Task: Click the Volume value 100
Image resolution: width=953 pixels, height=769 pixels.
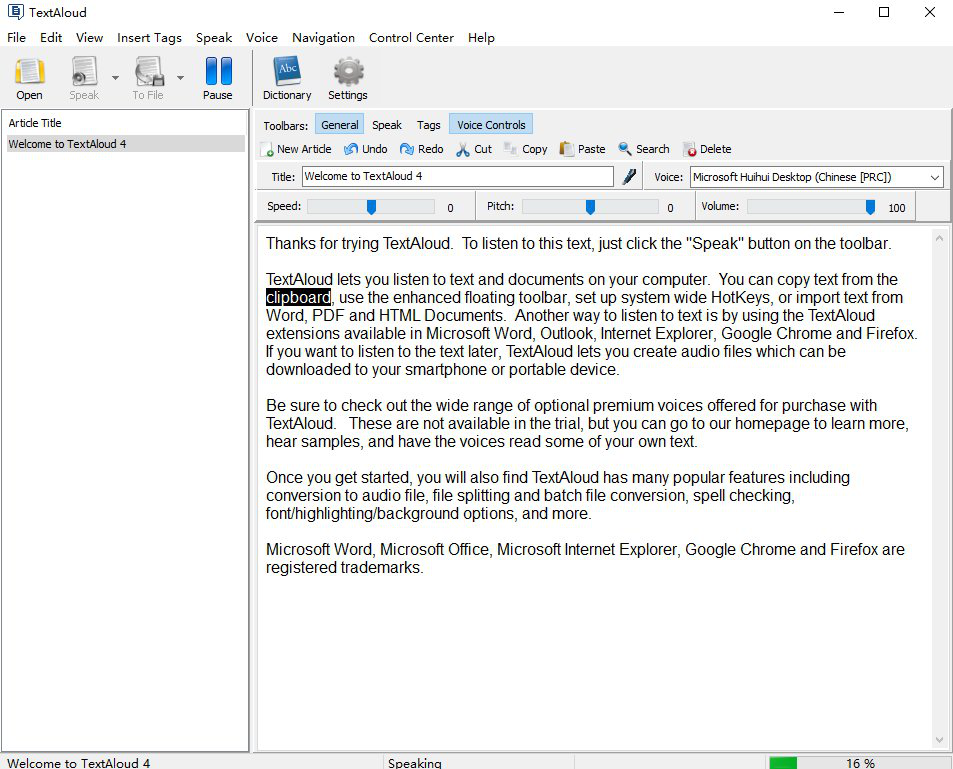Action: [x=896, y=208]
